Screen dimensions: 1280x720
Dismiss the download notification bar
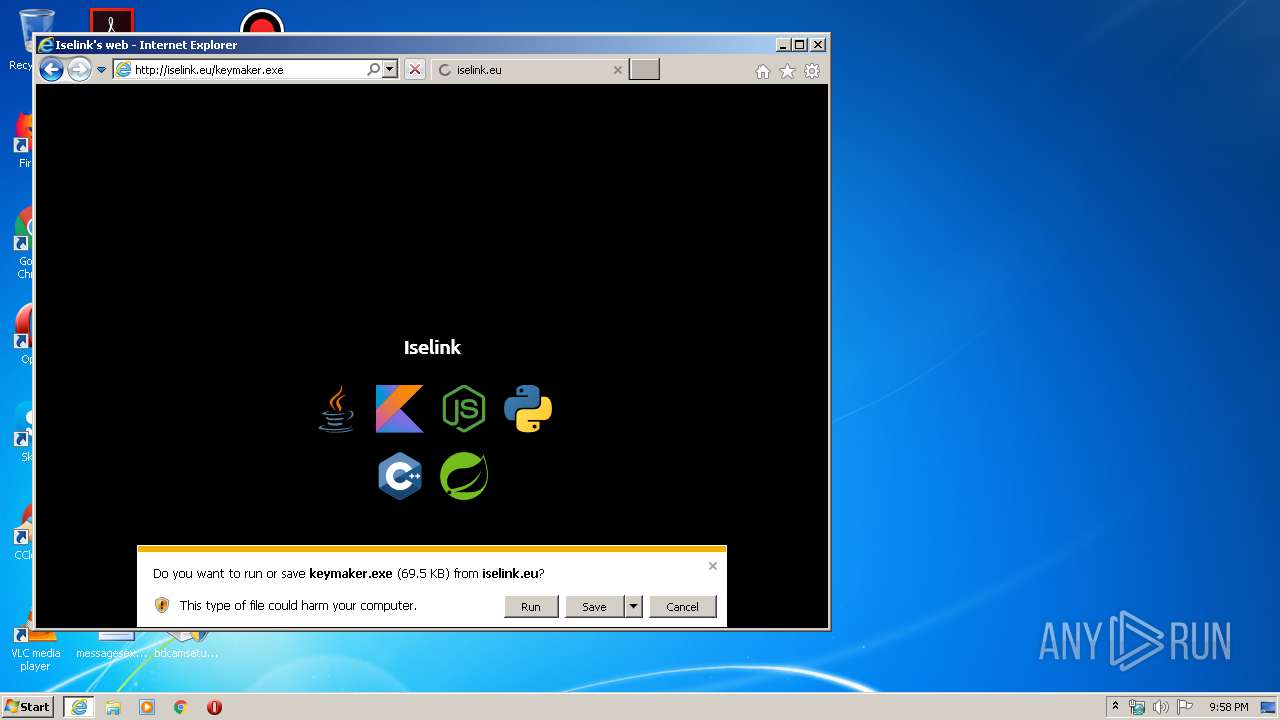tap(713, 566)
